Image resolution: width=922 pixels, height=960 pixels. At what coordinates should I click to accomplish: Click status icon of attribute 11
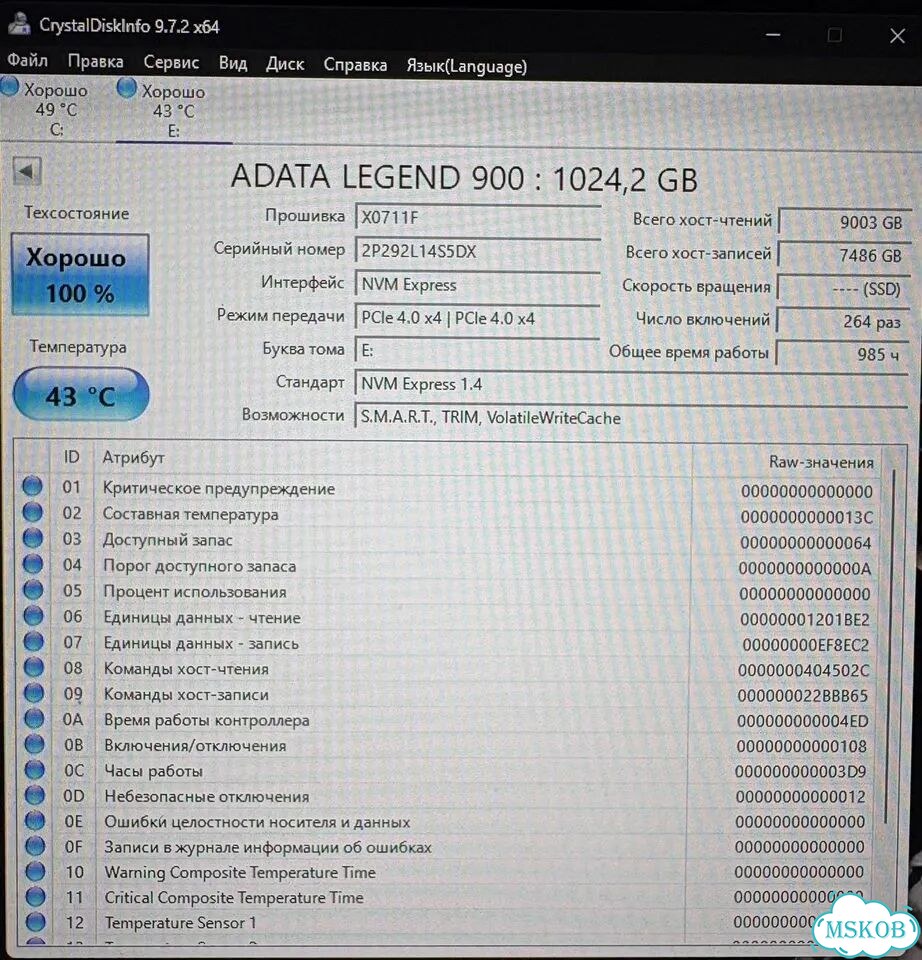pyautogui.click(x=36, y=896)
